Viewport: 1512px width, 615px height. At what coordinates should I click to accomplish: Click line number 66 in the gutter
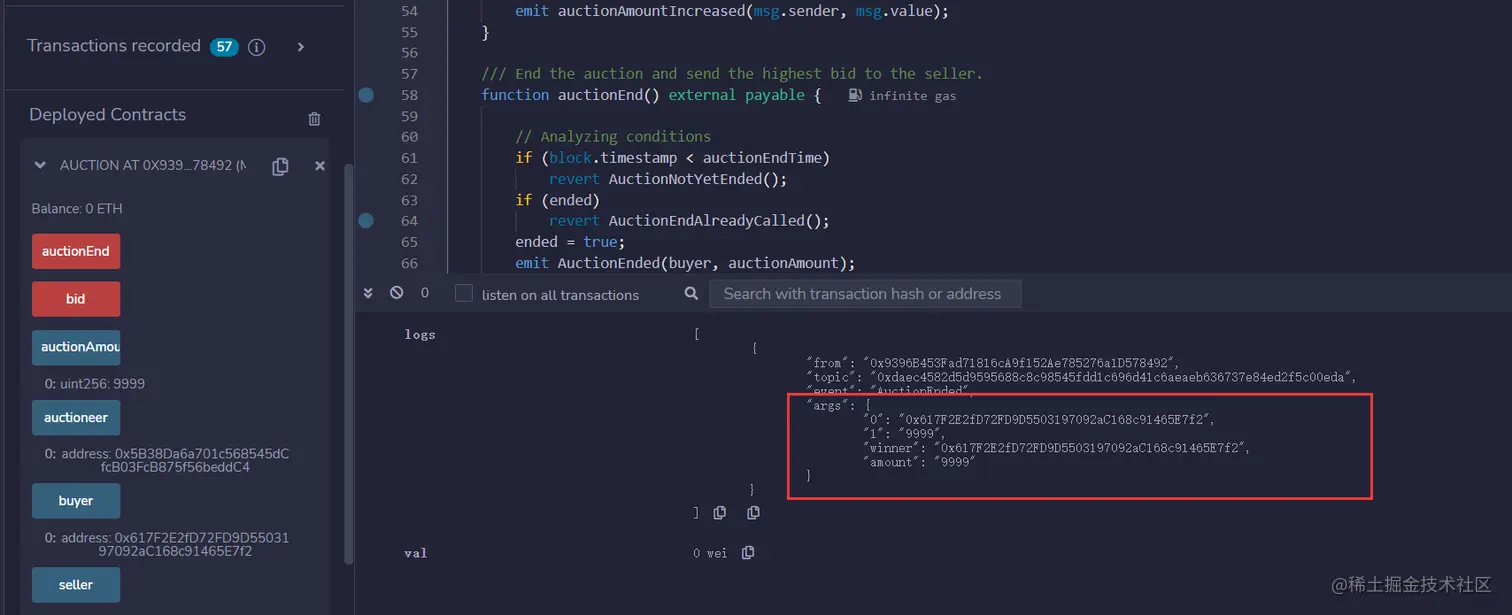point(408,263)
